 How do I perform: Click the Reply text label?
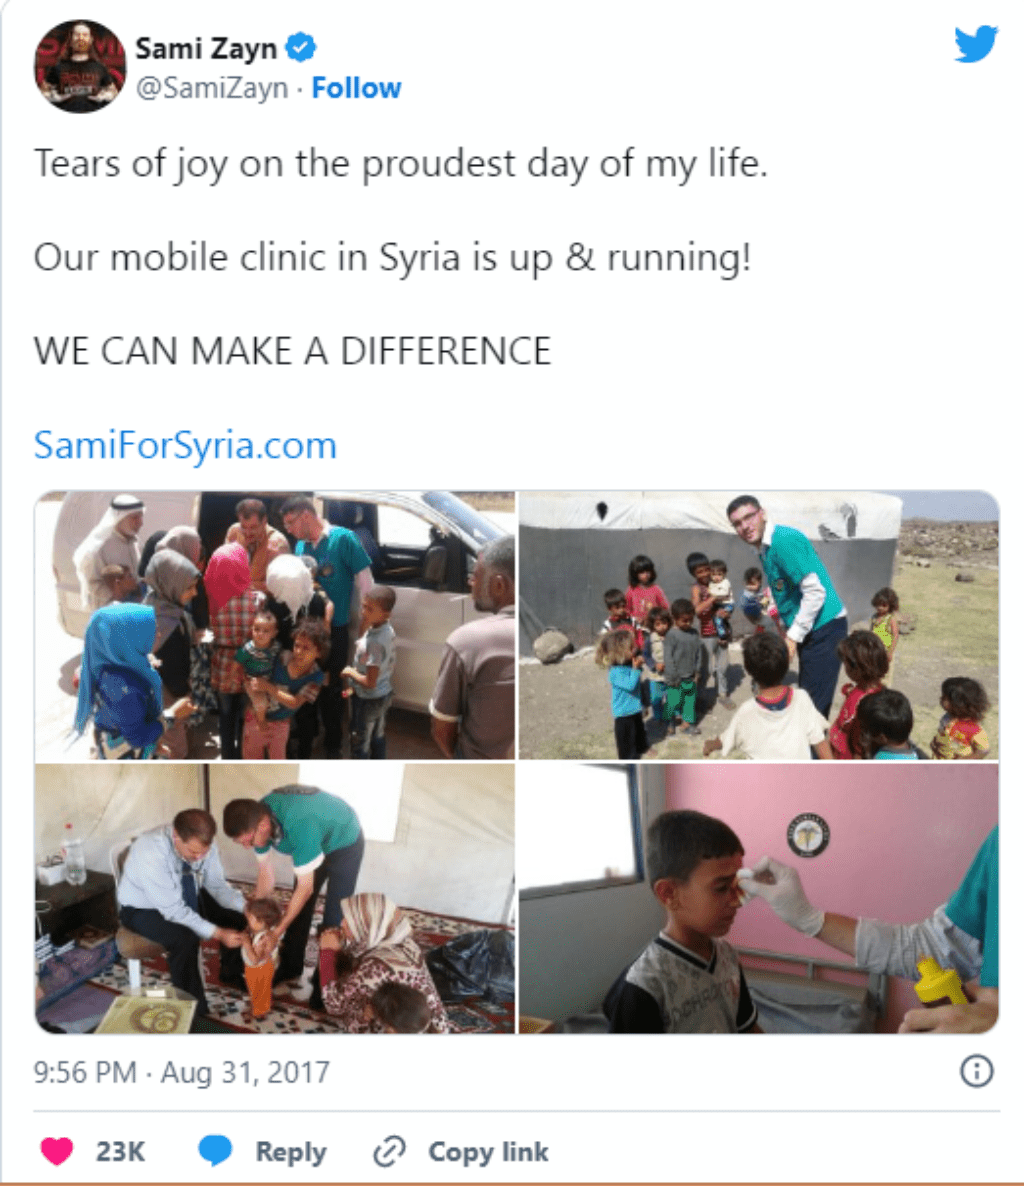291,1151
